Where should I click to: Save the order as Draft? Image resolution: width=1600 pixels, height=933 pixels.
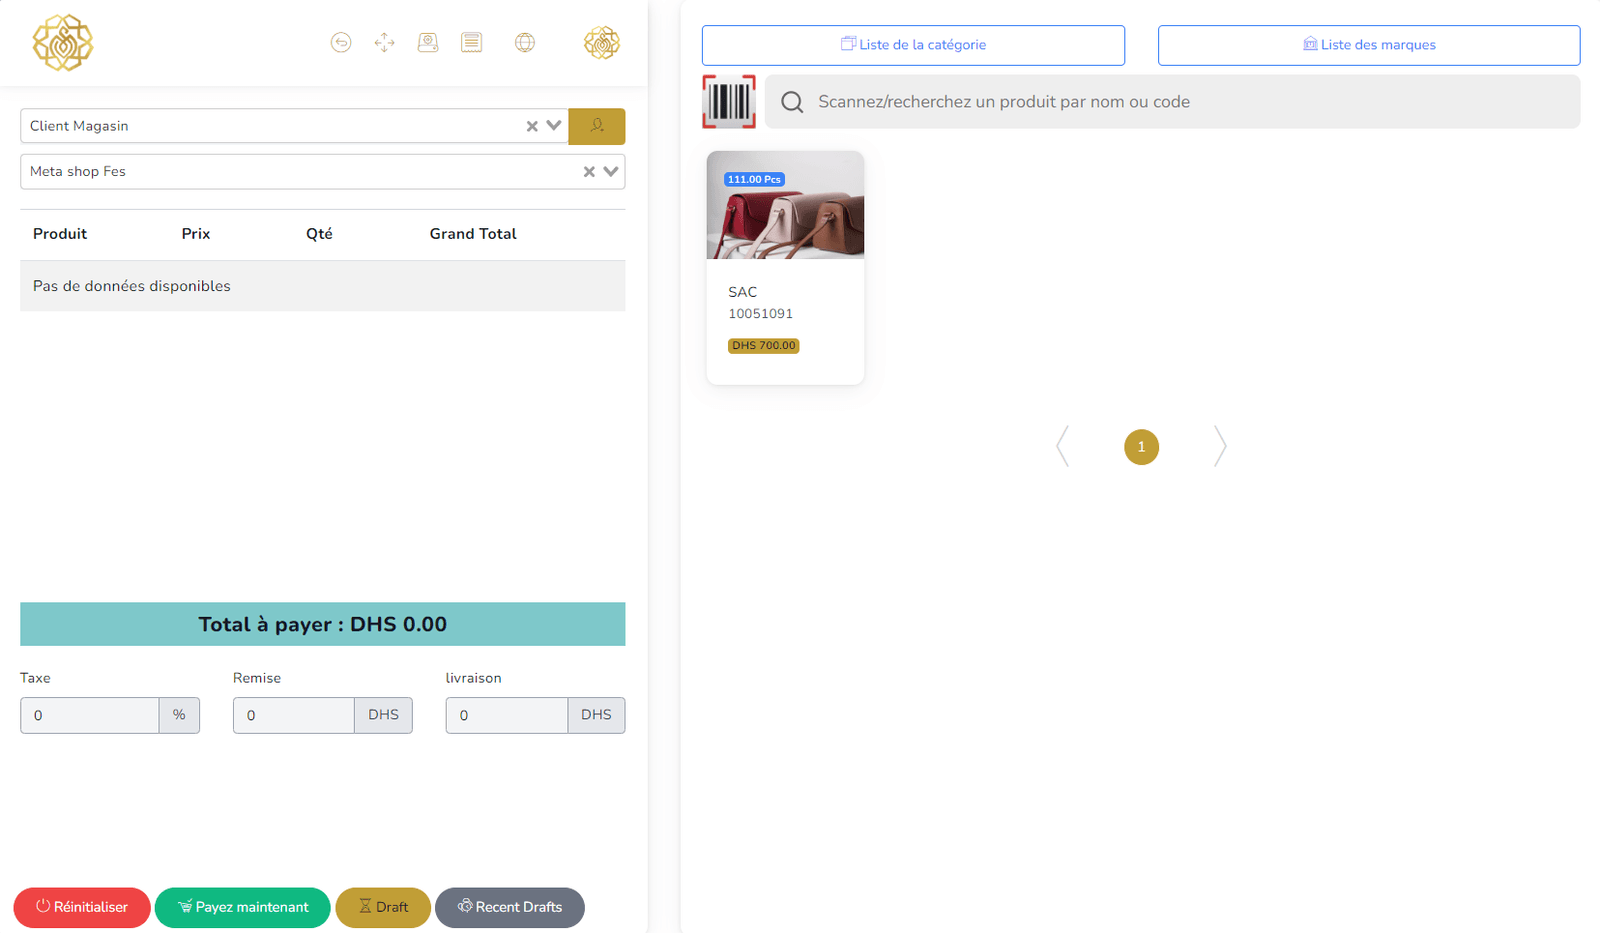tap(383, 907)
